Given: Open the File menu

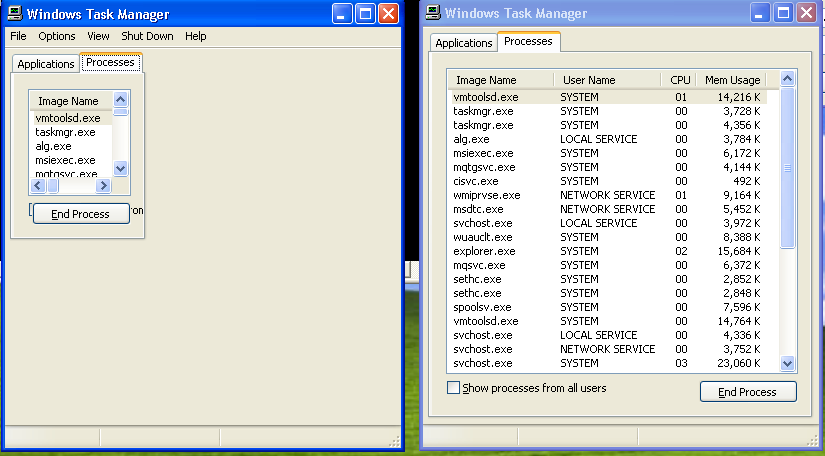Looking at the screenshot, I should 18,36.
